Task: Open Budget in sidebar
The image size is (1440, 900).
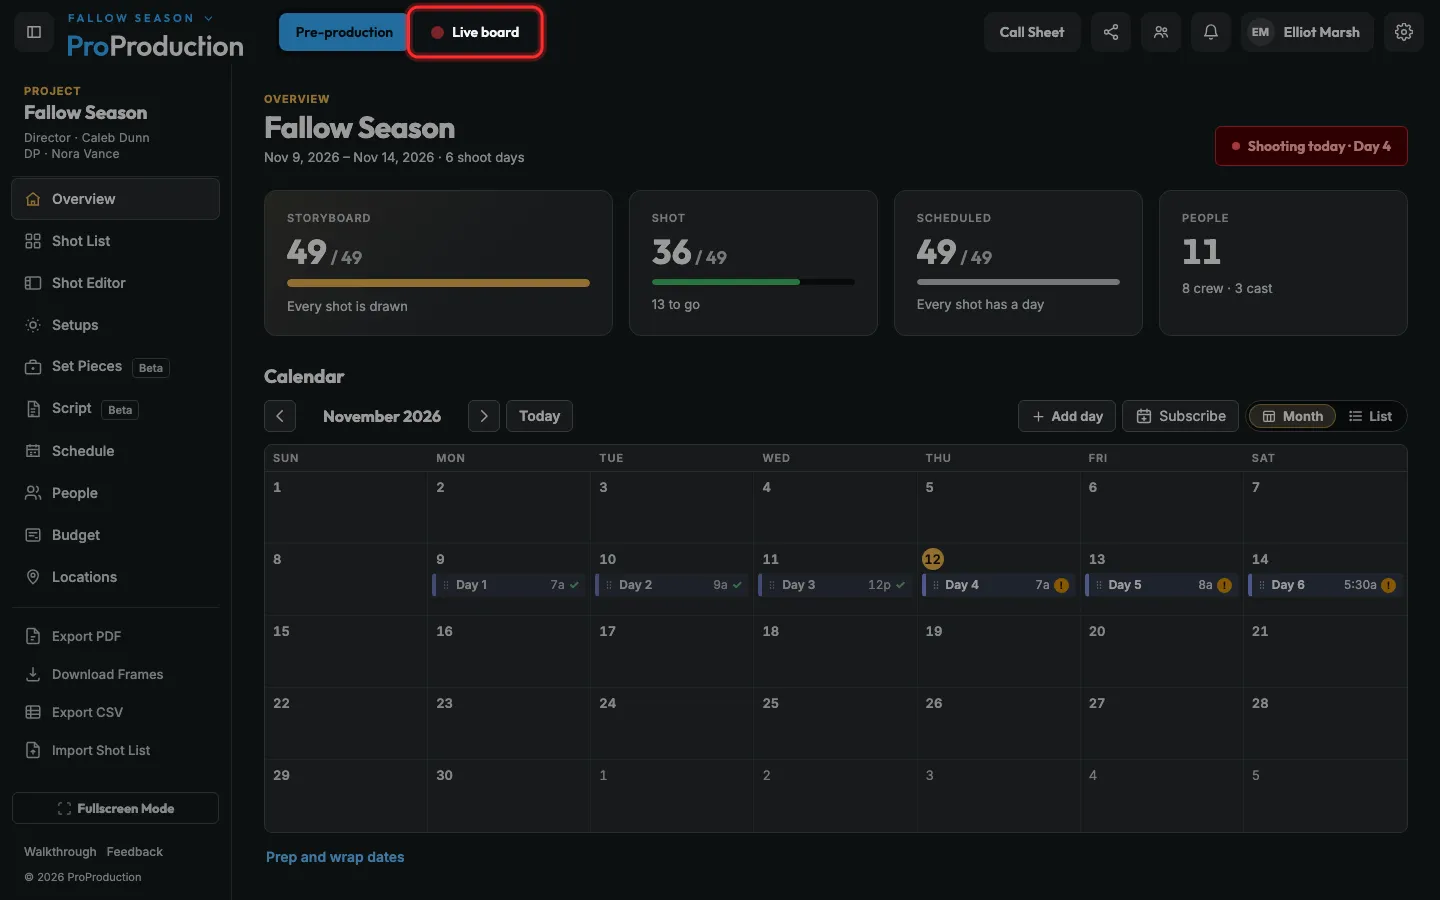Action: click(116, 535)
